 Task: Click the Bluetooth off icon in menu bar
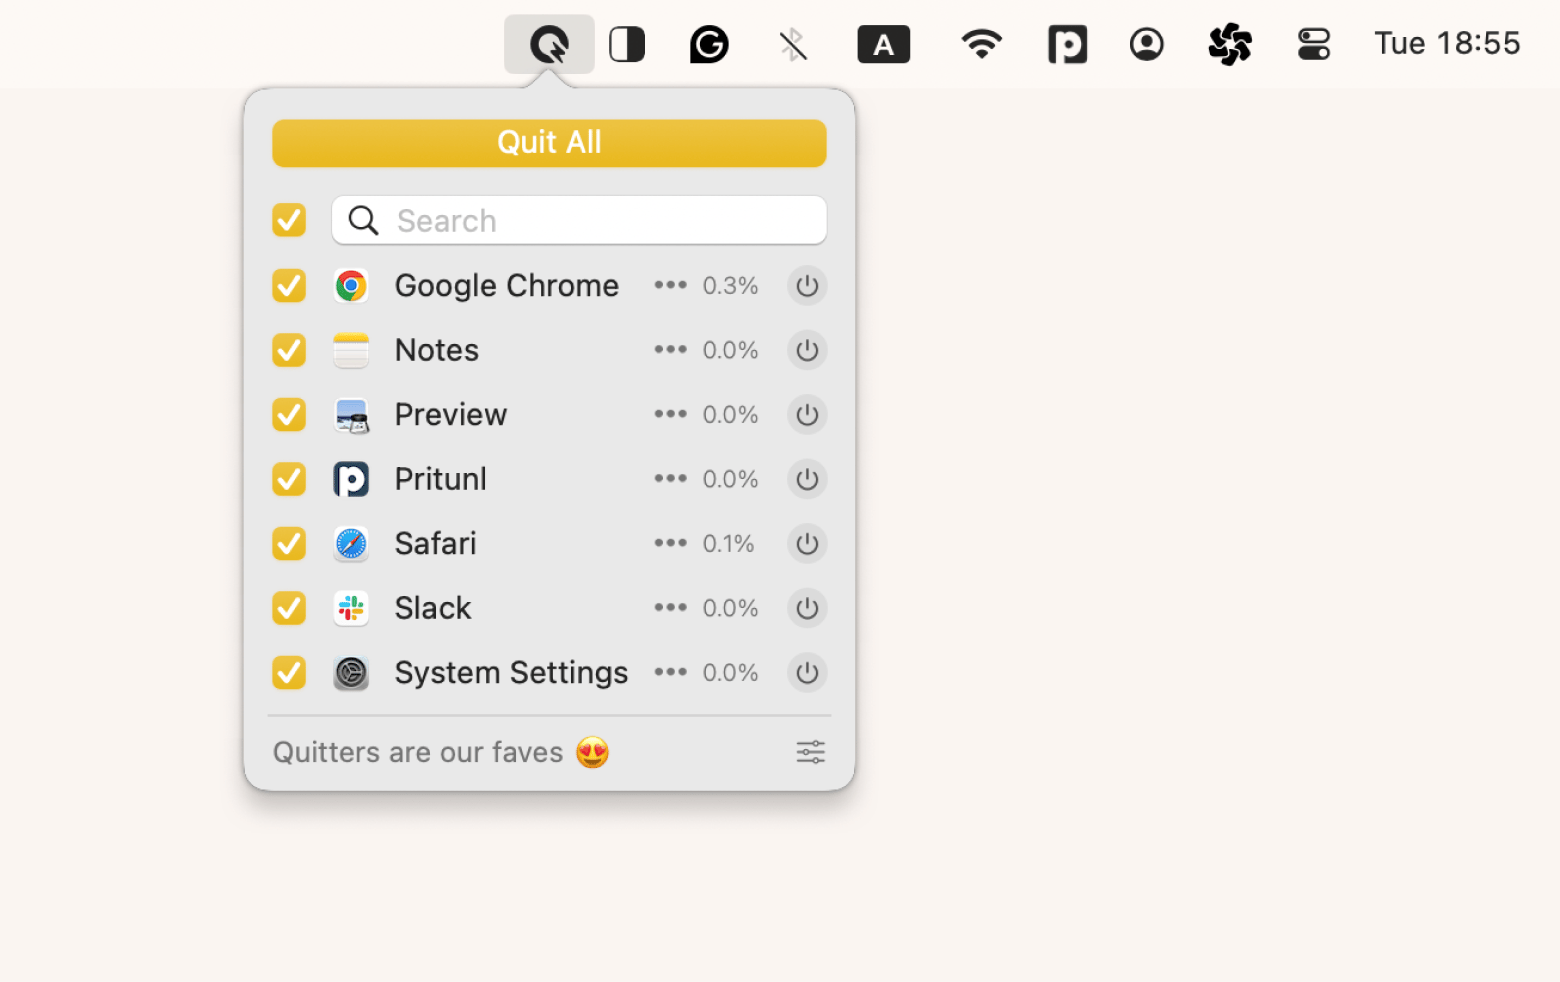pos(793,44)
